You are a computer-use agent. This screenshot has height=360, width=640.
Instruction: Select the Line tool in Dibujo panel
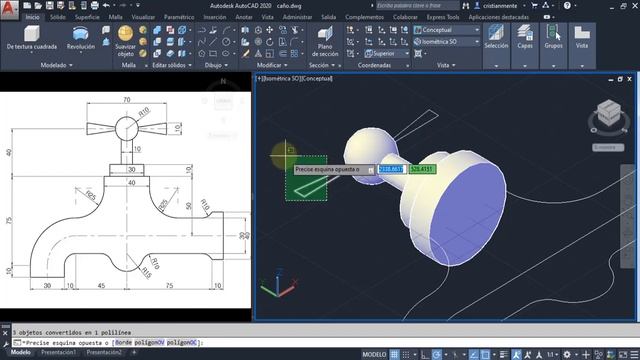click(213, 42)
